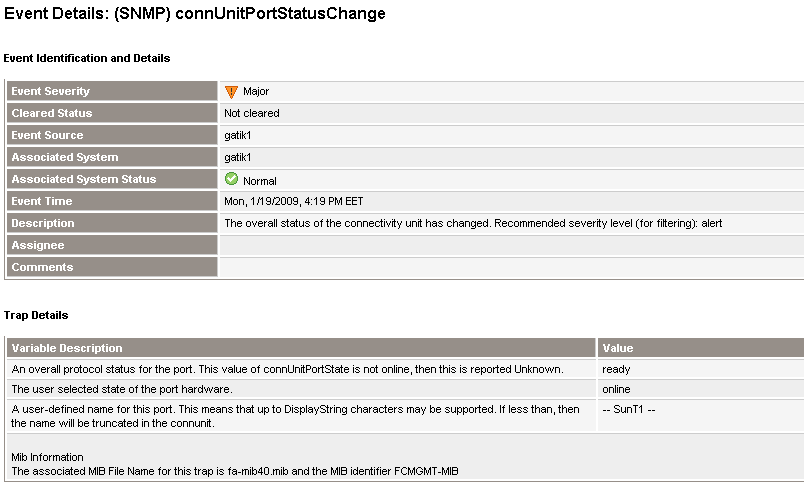Screen dimensions: 804x489
Task: Click the Mib Information text
Action: [47, 457]
